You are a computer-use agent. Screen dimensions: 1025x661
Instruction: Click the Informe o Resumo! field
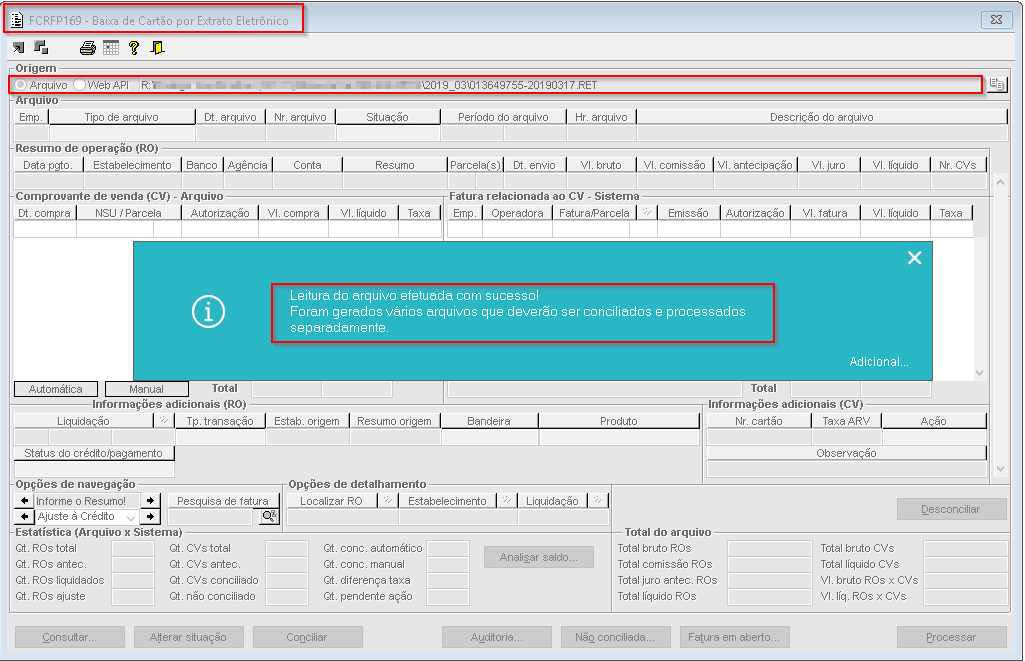coord(88,501)
